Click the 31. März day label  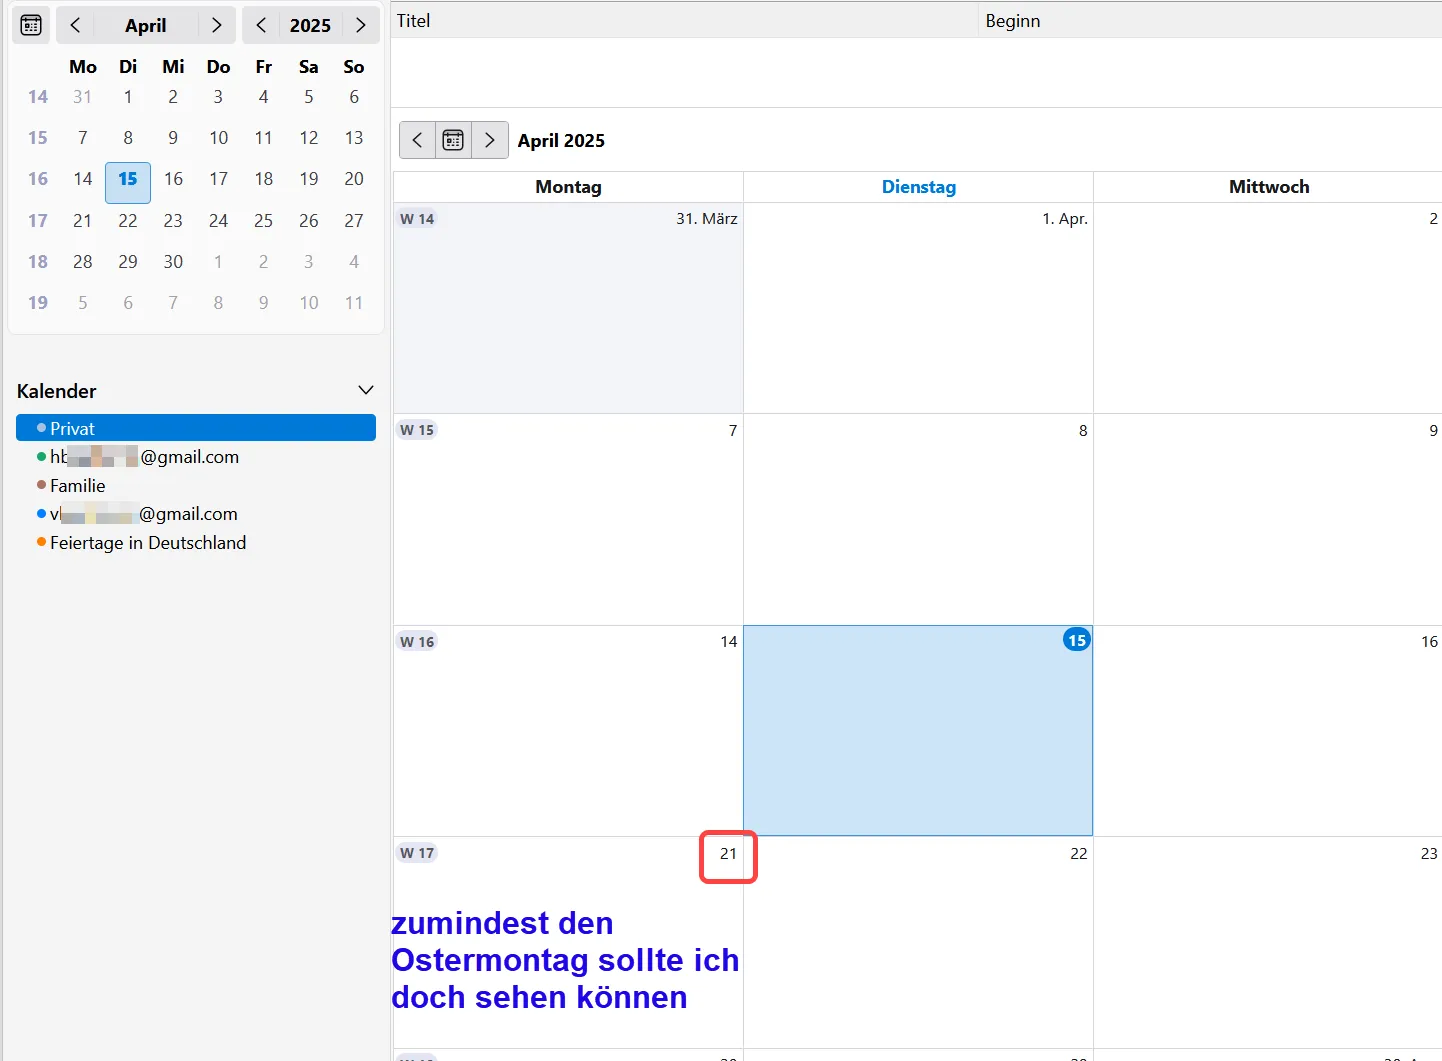point(707,218)
